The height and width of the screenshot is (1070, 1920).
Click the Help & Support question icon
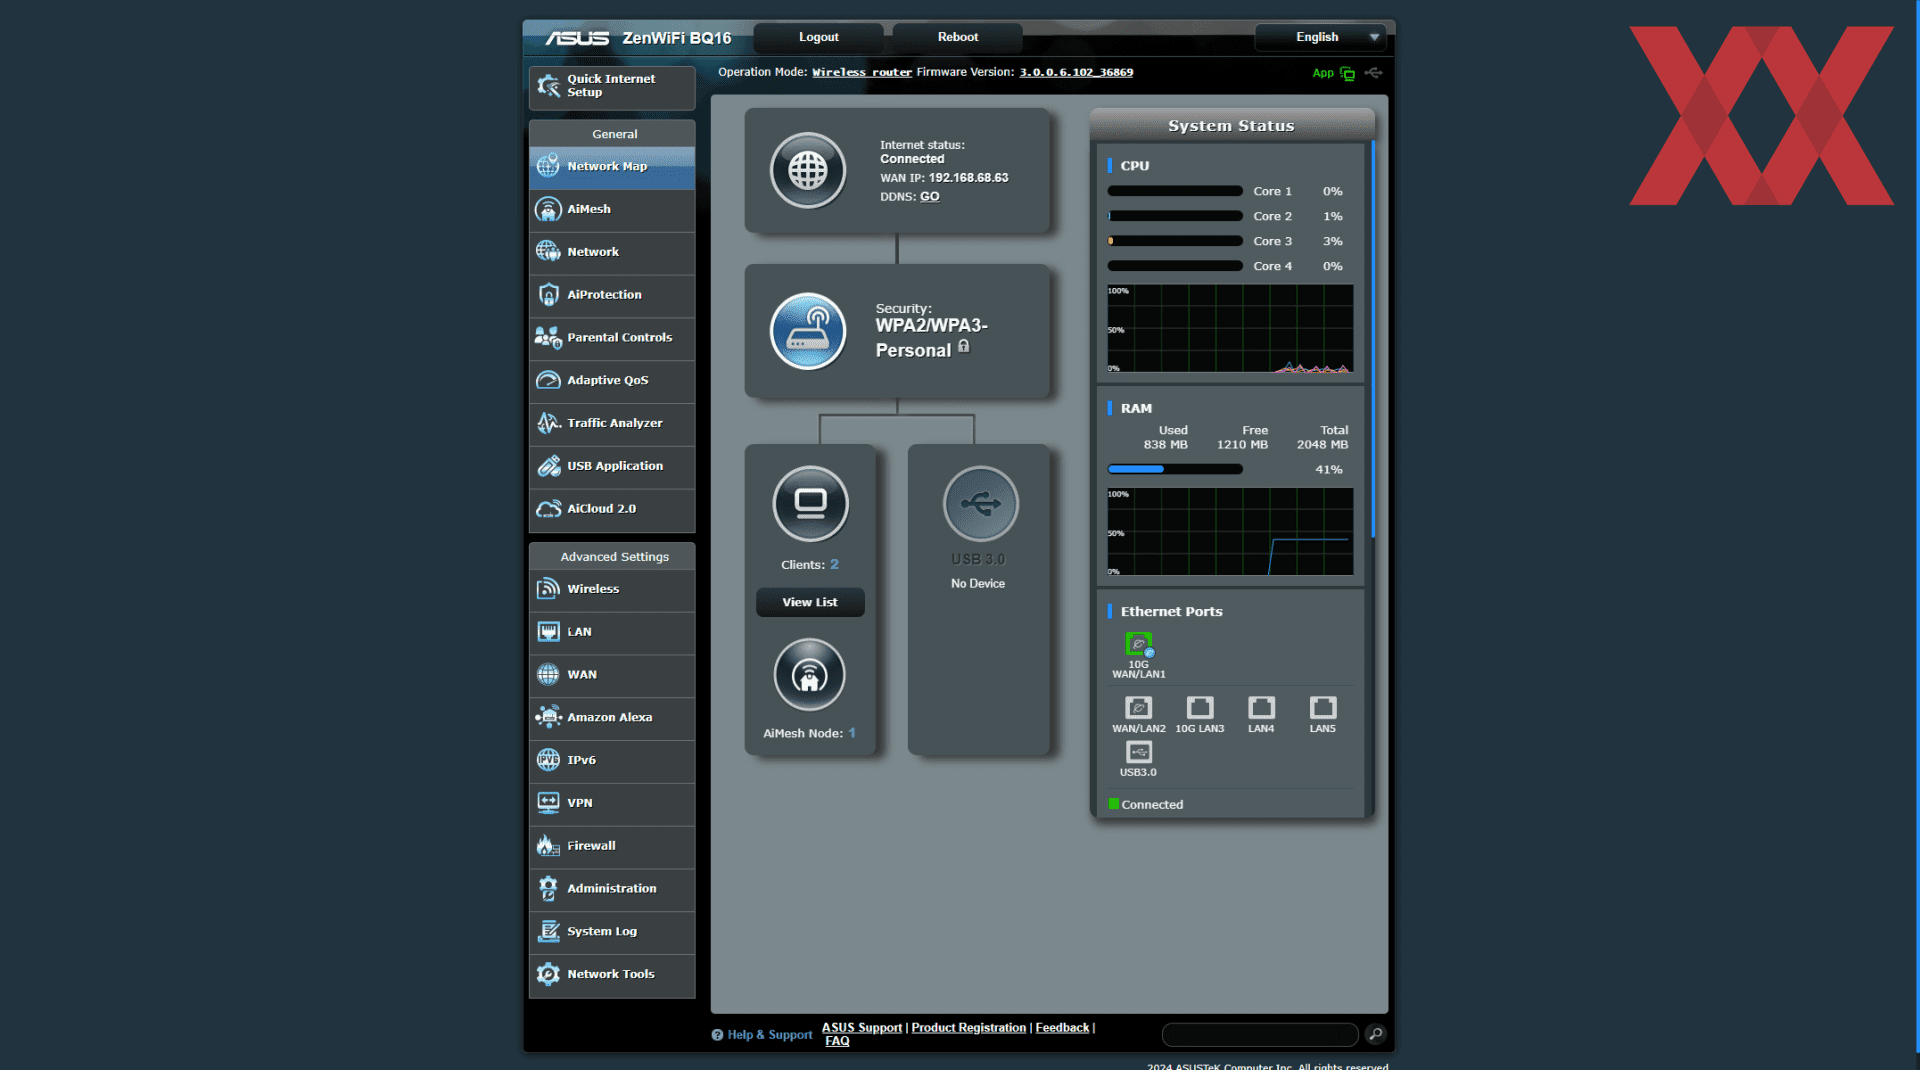[x=717, y=1035]
